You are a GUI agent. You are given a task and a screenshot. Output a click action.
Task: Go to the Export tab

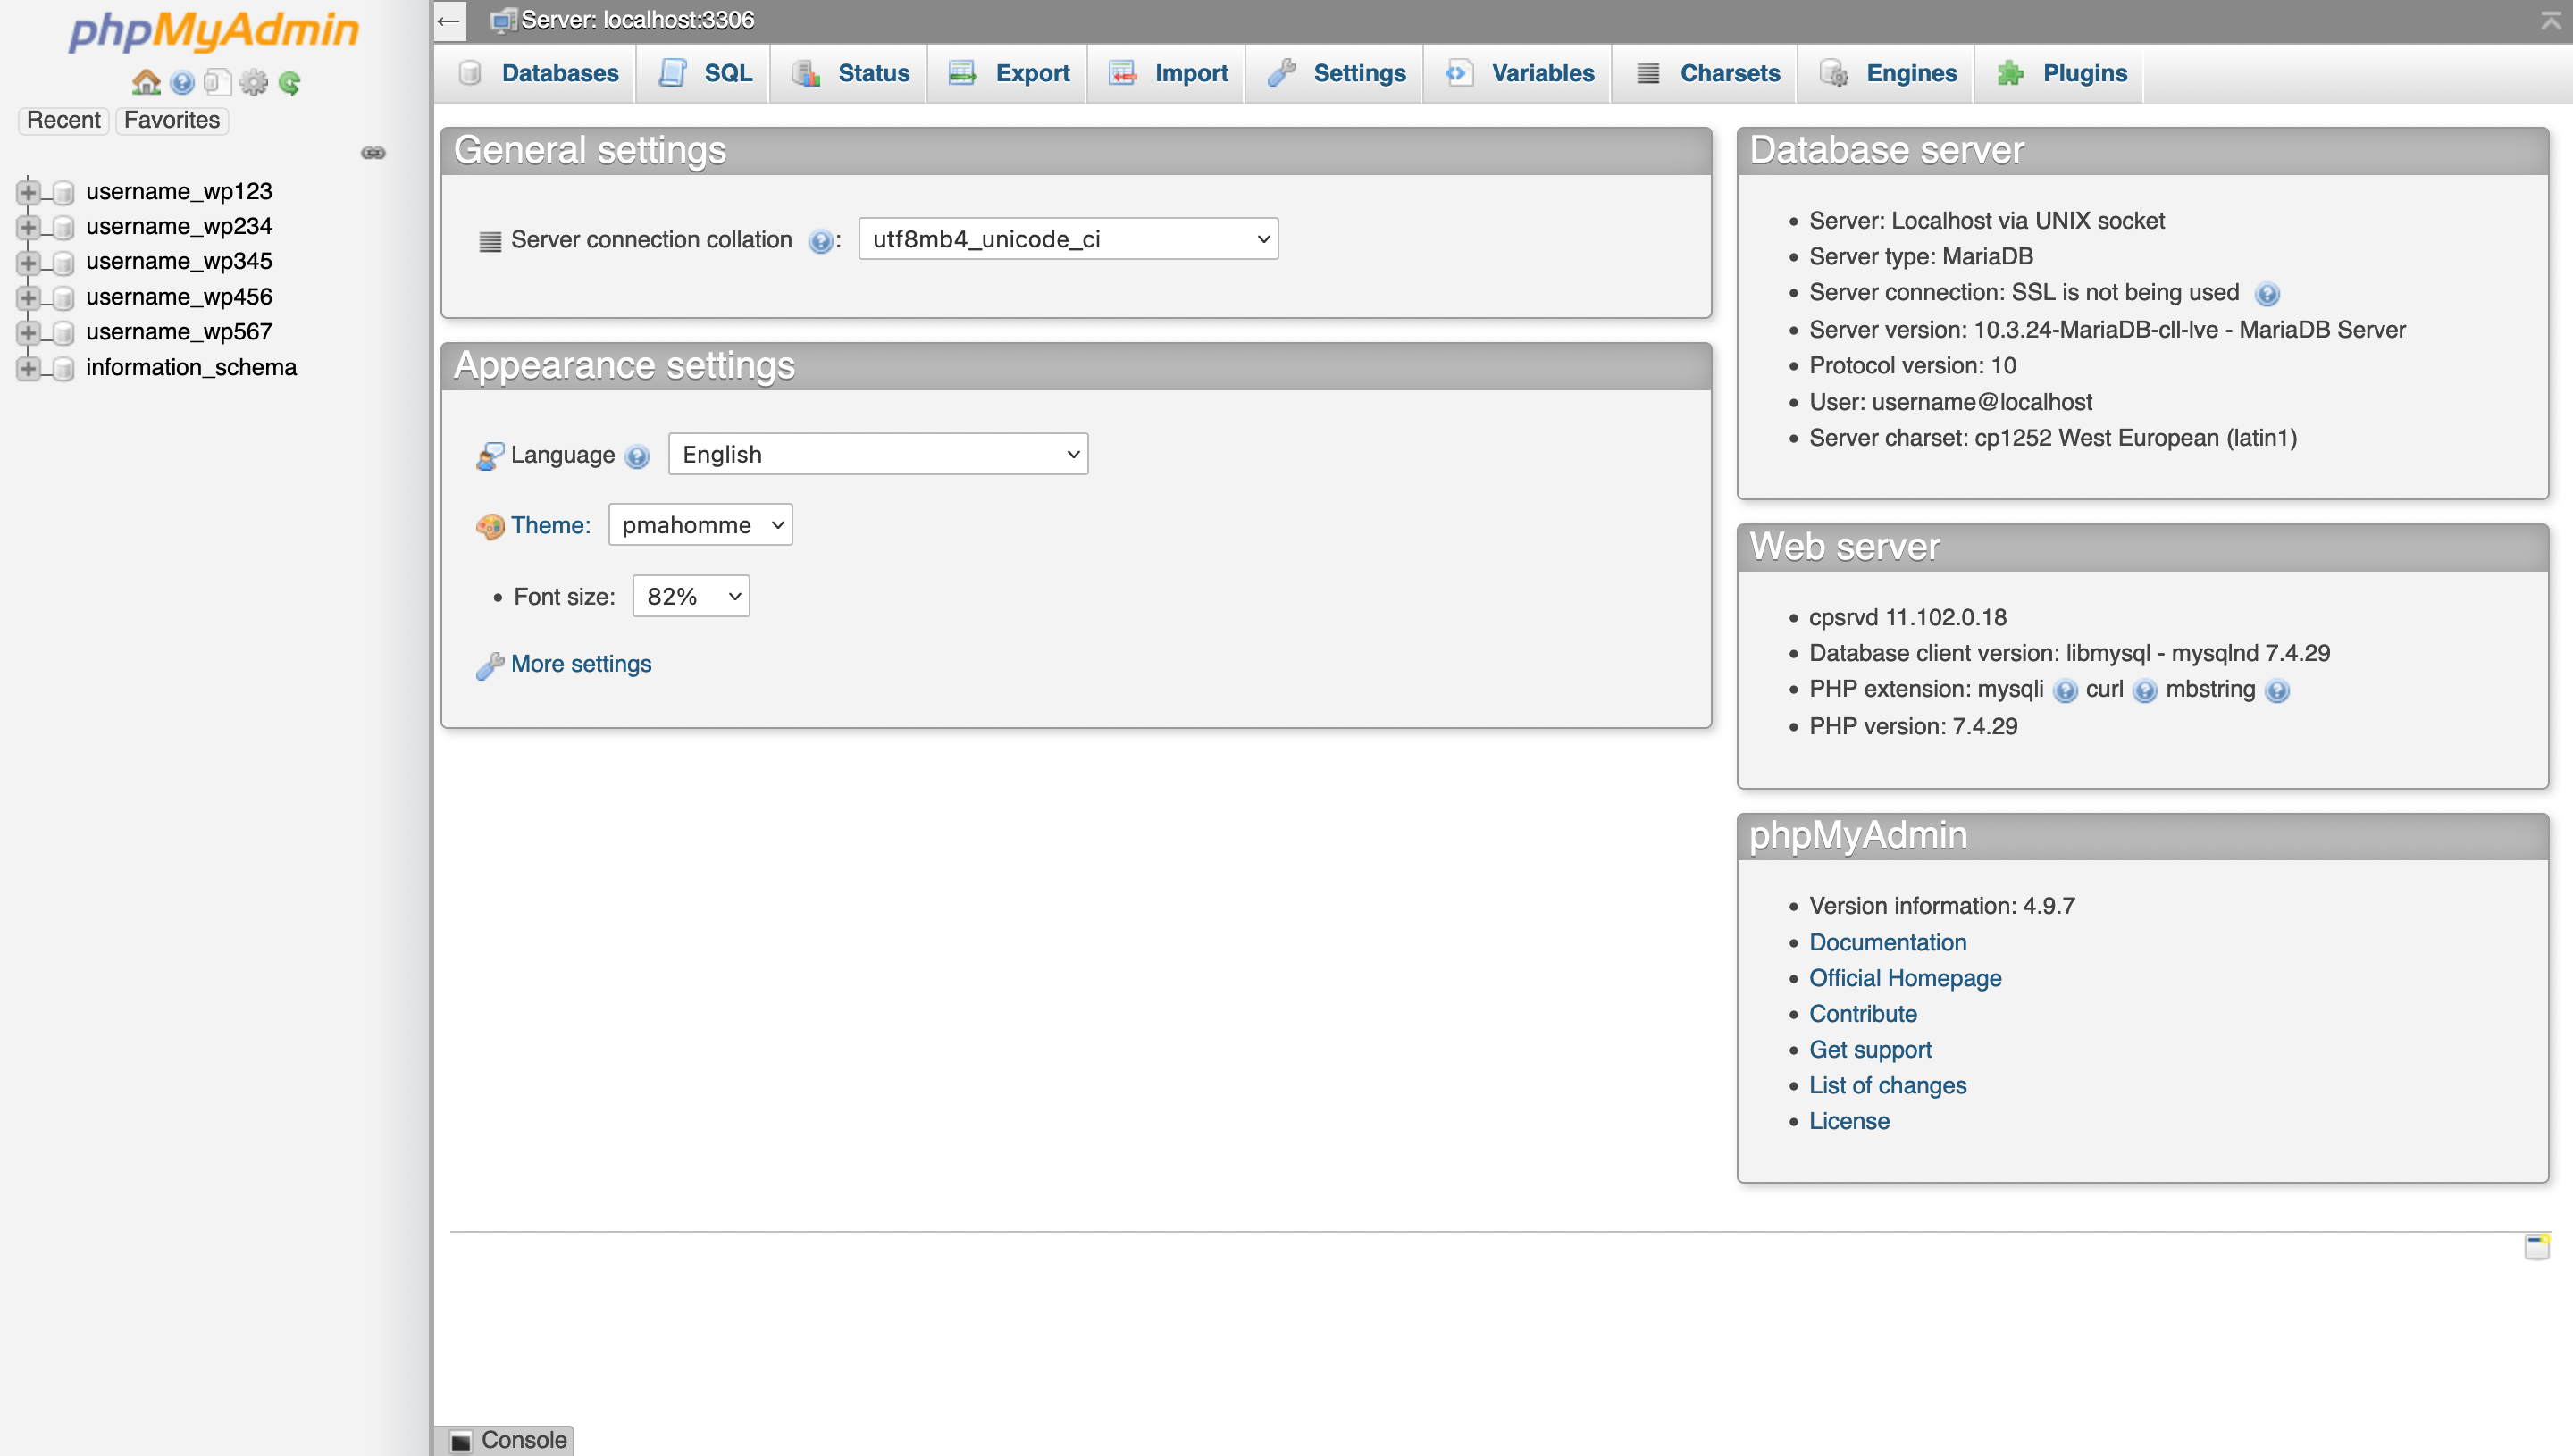point(1007,73)
